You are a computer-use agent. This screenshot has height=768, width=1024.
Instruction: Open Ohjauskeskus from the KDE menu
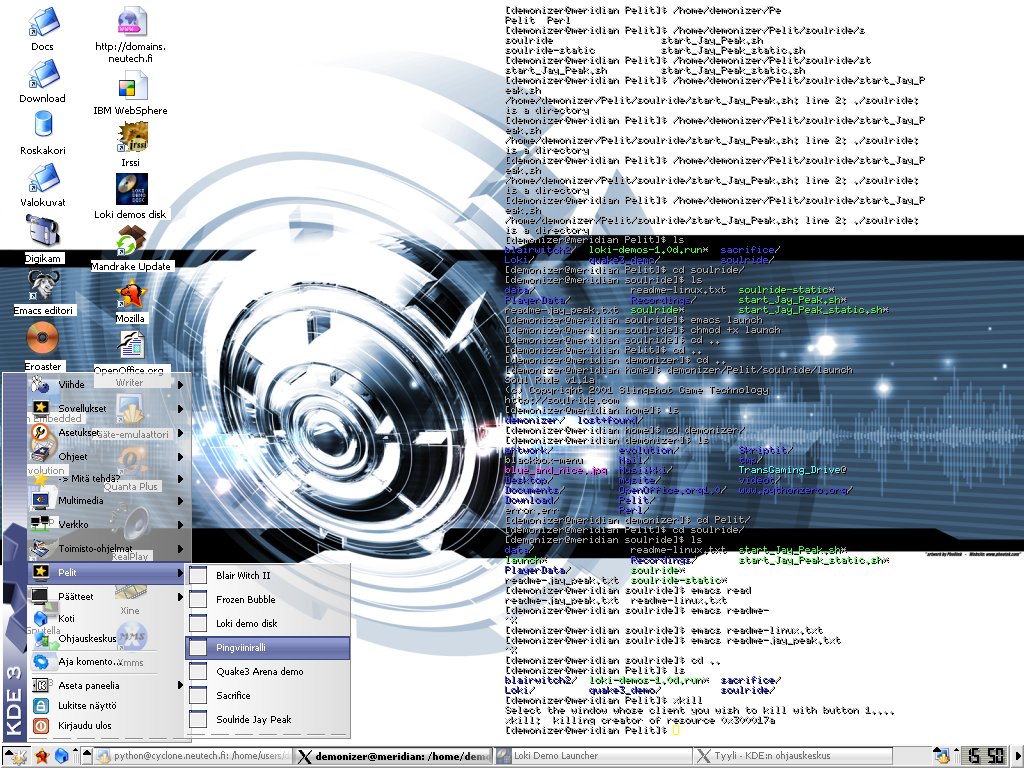[x=106, y=639]
